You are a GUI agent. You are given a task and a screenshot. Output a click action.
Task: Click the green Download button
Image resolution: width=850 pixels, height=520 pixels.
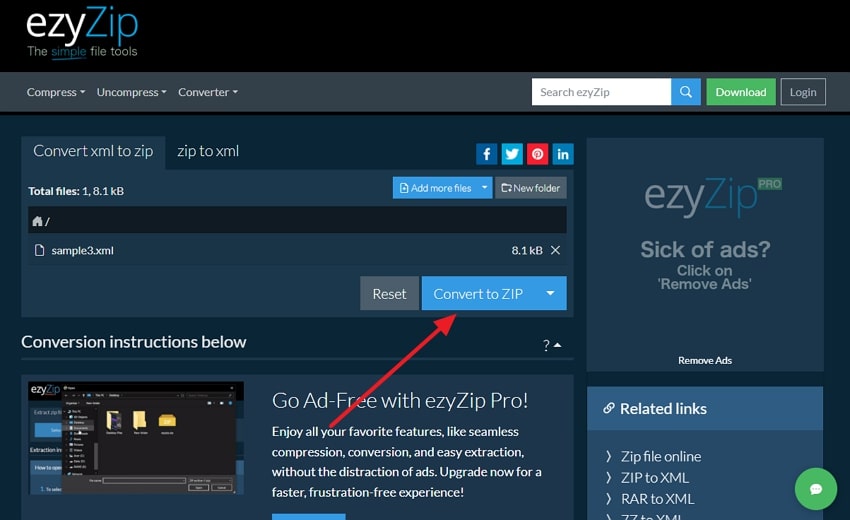[x=740, y=92]
